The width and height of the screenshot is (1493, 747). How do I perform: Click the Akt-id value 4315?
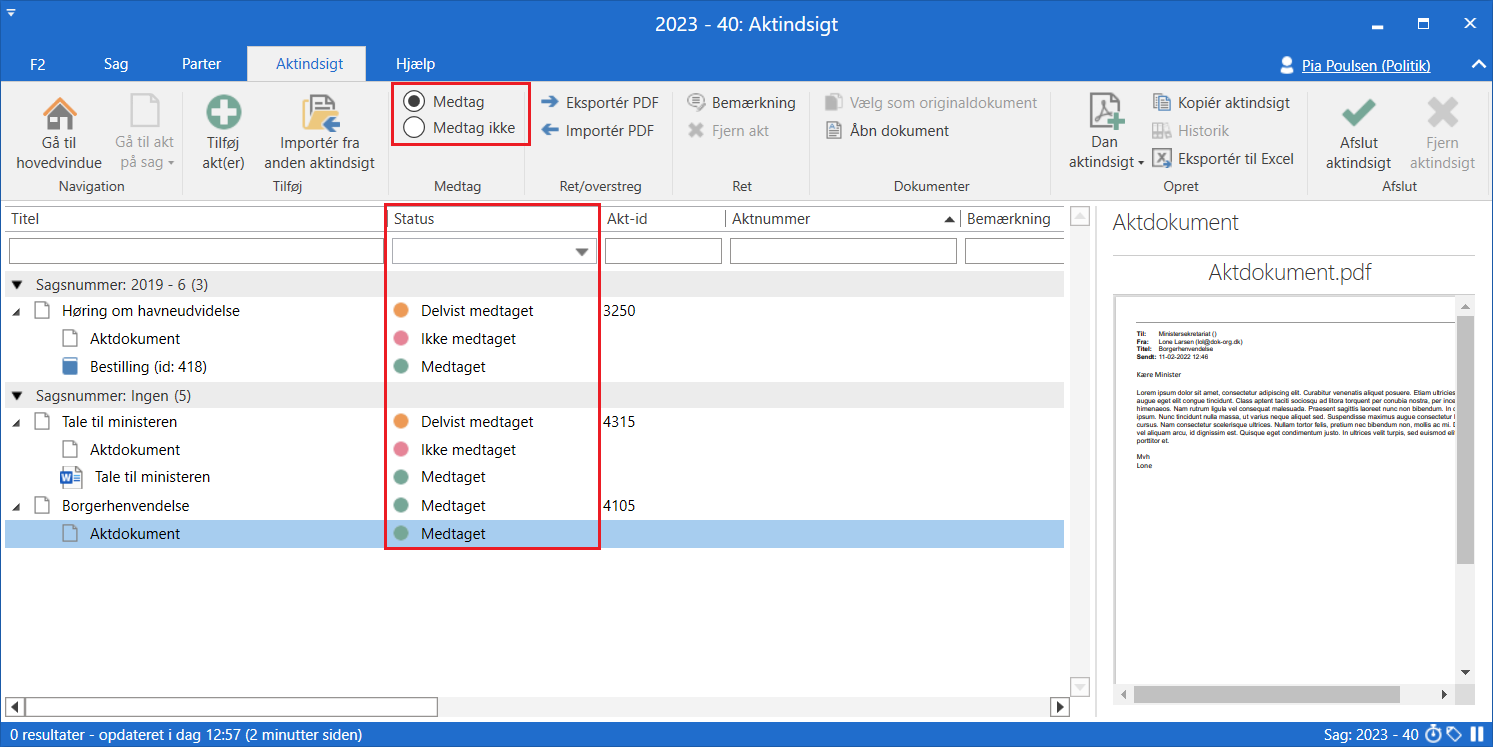pyautogui.click(x=619, y=422)
